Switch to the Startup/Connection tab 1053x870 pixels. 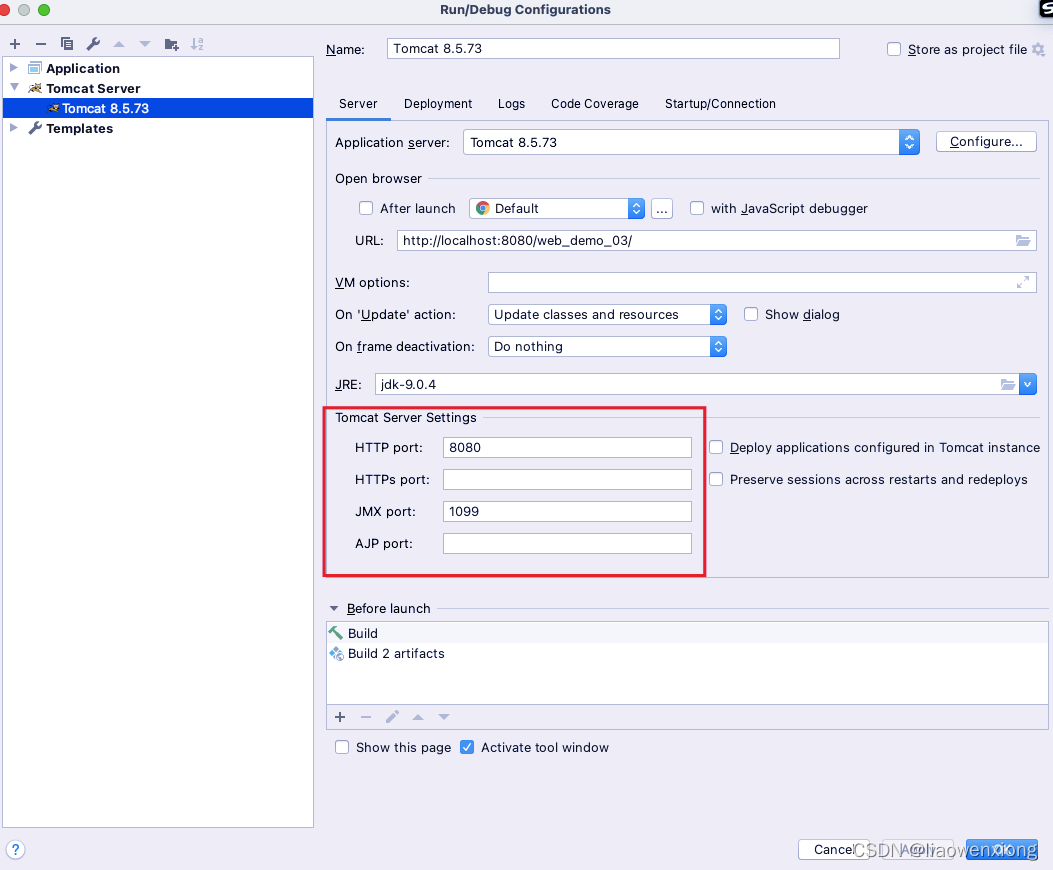pos(720,104)
